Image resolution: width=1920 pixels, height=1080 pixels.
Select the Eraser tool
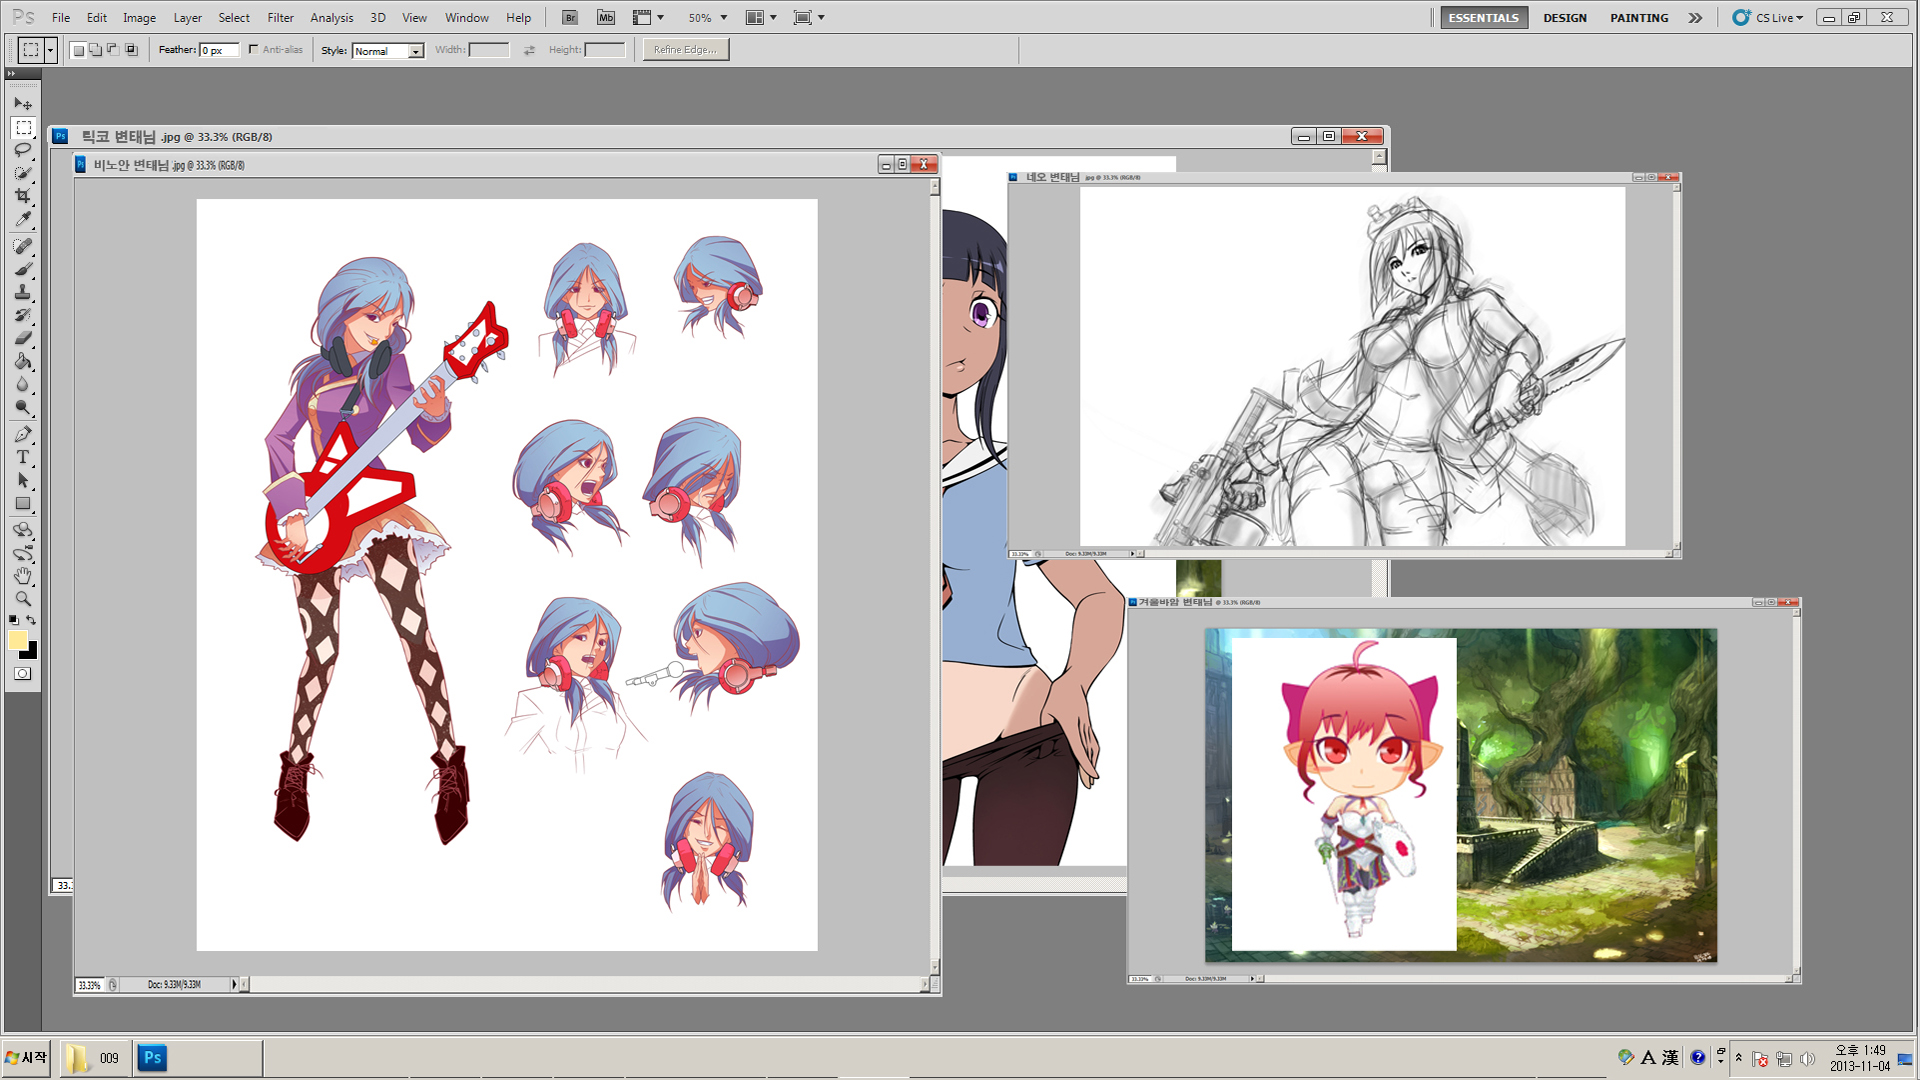click(23, 338)
